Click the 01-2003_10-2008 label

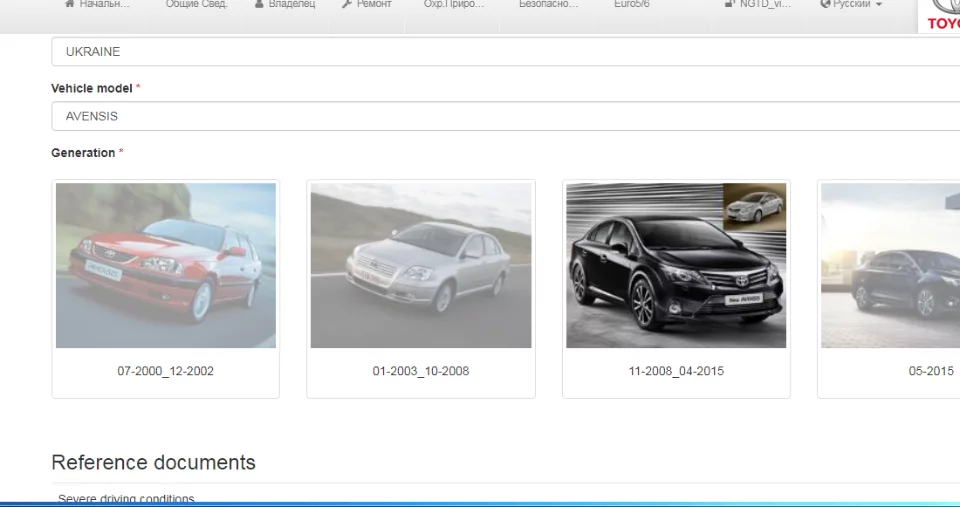coord(421,371)
